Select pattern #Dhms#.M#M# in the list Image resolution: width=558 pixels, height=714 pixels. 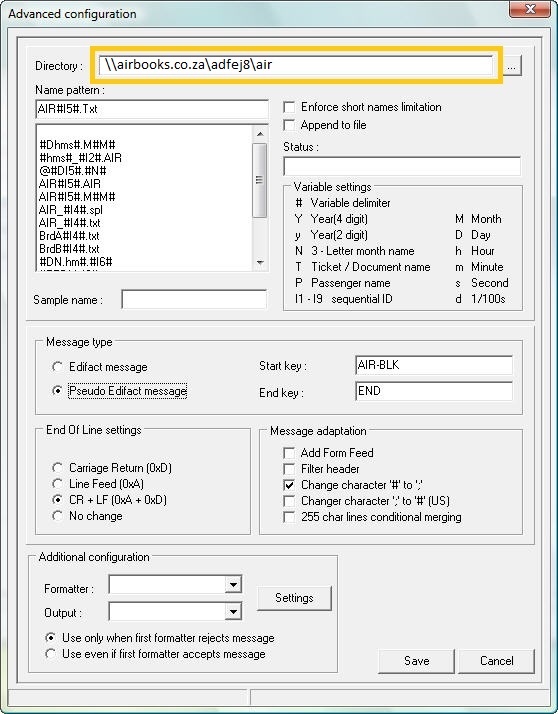(77, 145)
